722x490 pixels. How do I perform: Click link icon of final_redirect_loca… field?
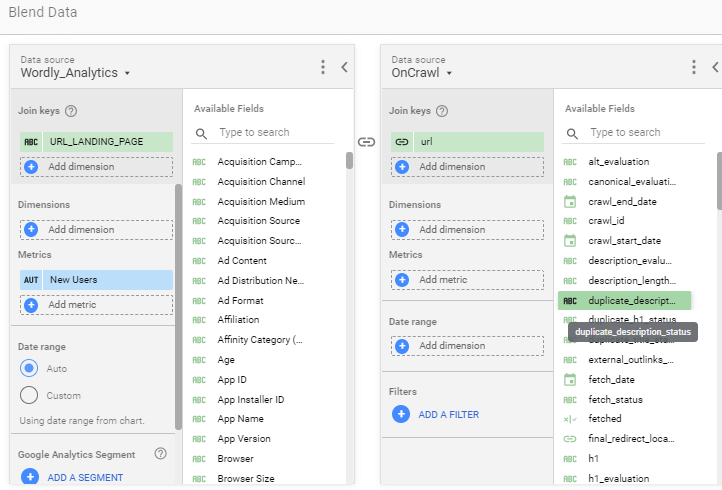[x=570, y=439]
